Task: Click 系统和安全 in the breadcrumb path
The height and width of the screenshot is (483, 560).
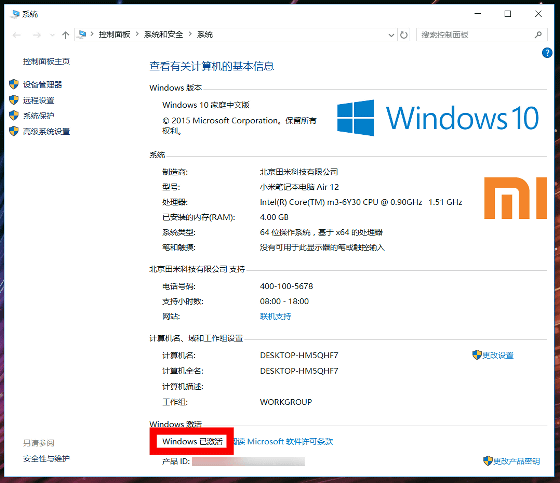Action: 164,35
